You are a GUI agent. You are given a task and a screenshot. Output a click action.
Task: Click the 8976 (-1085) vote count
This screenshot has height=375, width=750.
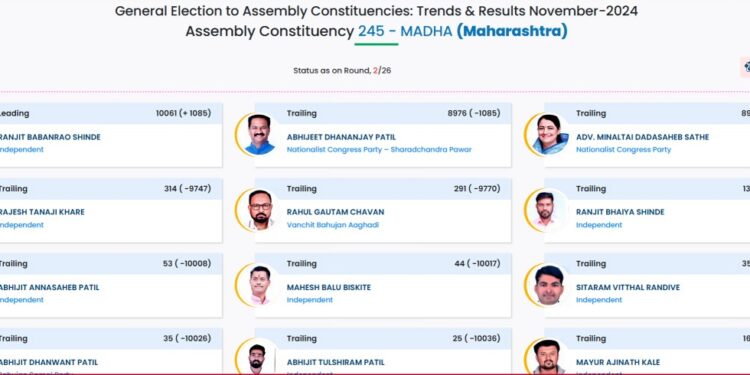click(474, 113)
